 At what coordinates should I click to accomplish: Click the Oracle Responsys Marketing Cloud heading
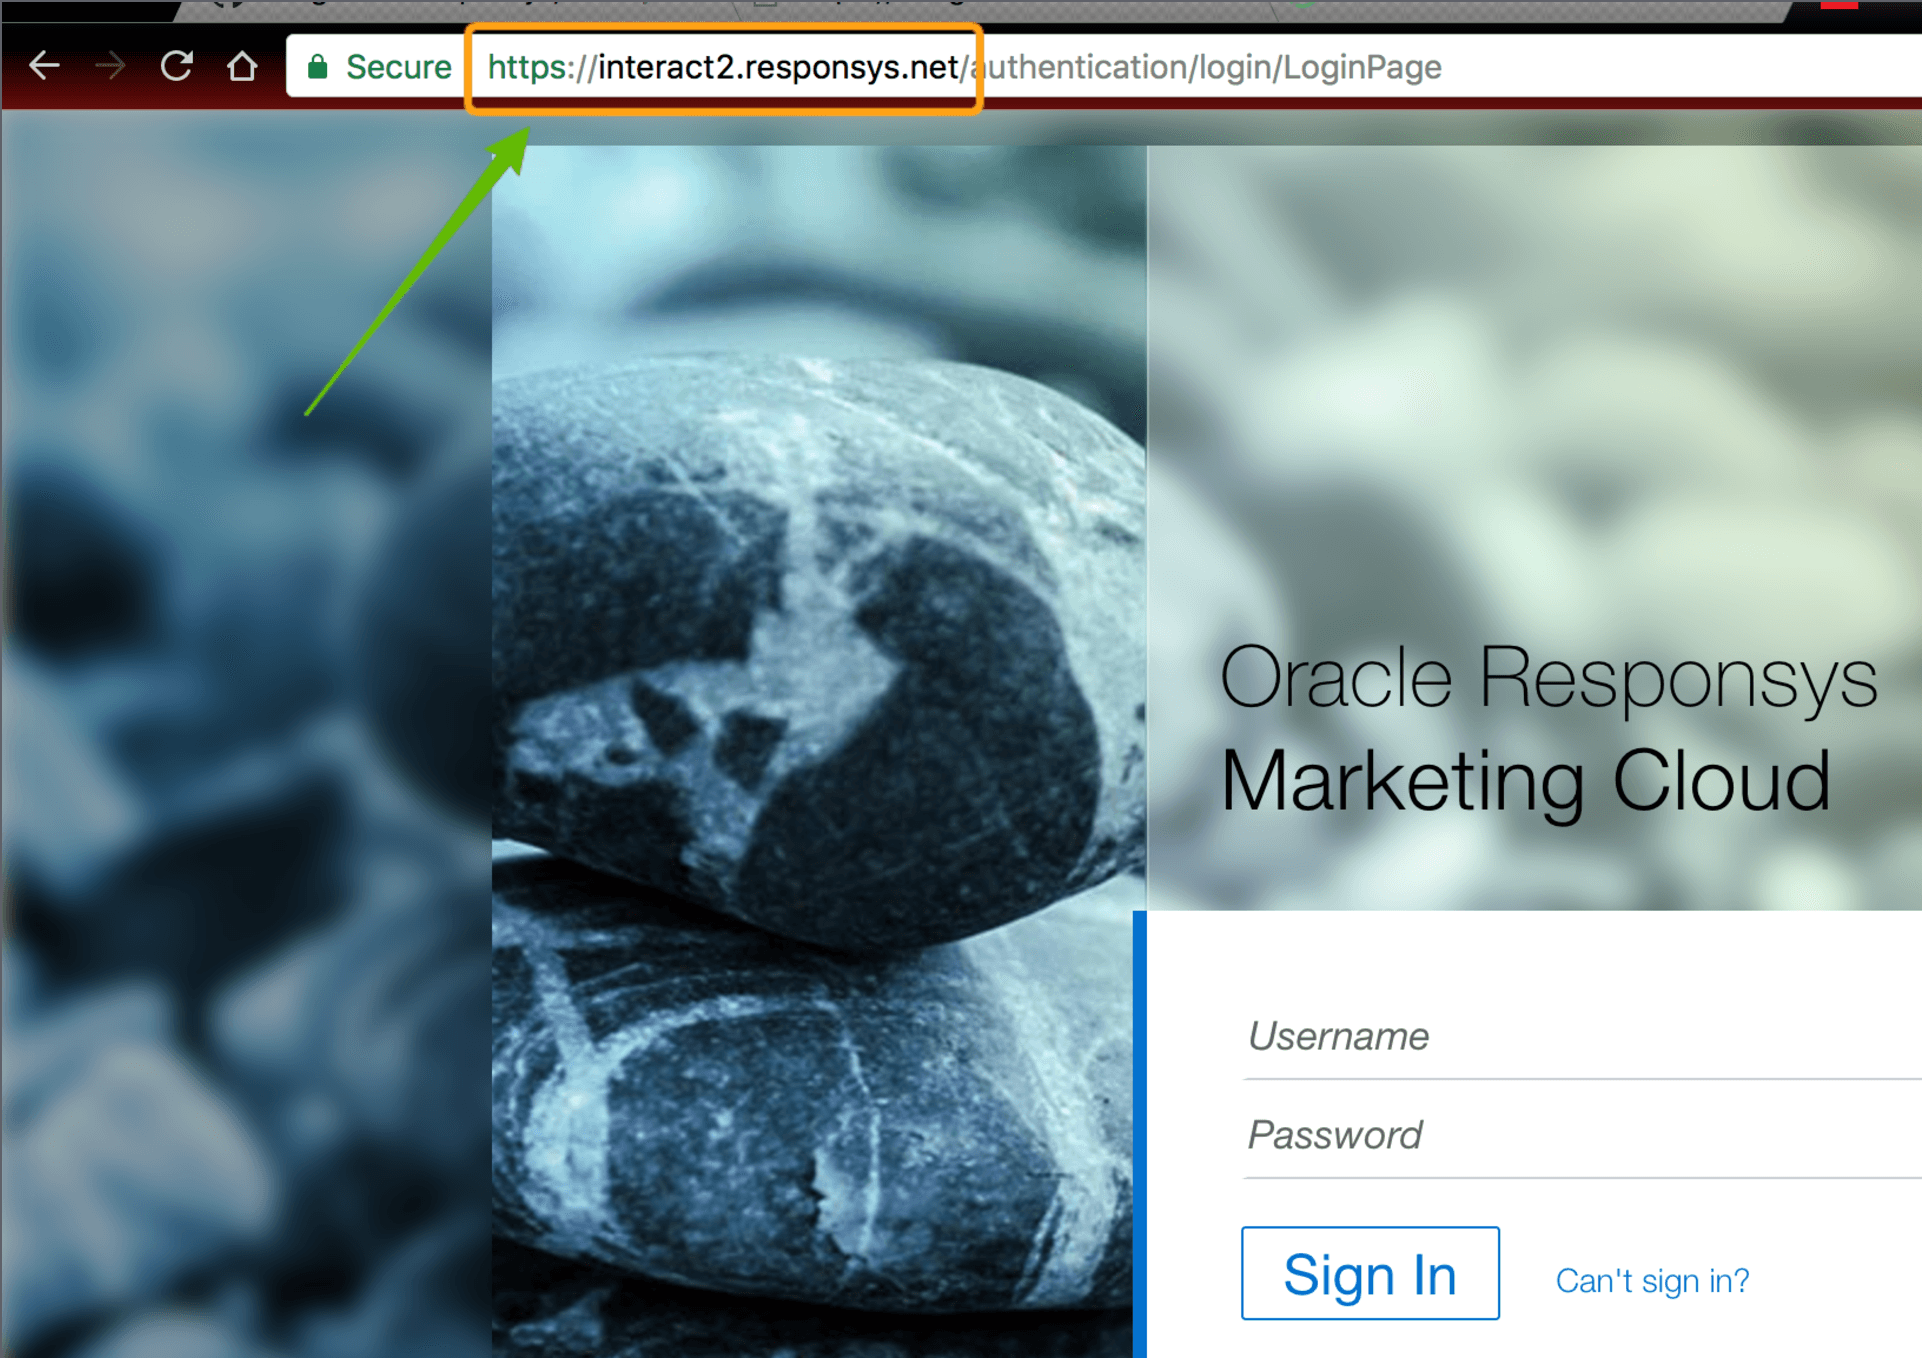point(1548,730)
